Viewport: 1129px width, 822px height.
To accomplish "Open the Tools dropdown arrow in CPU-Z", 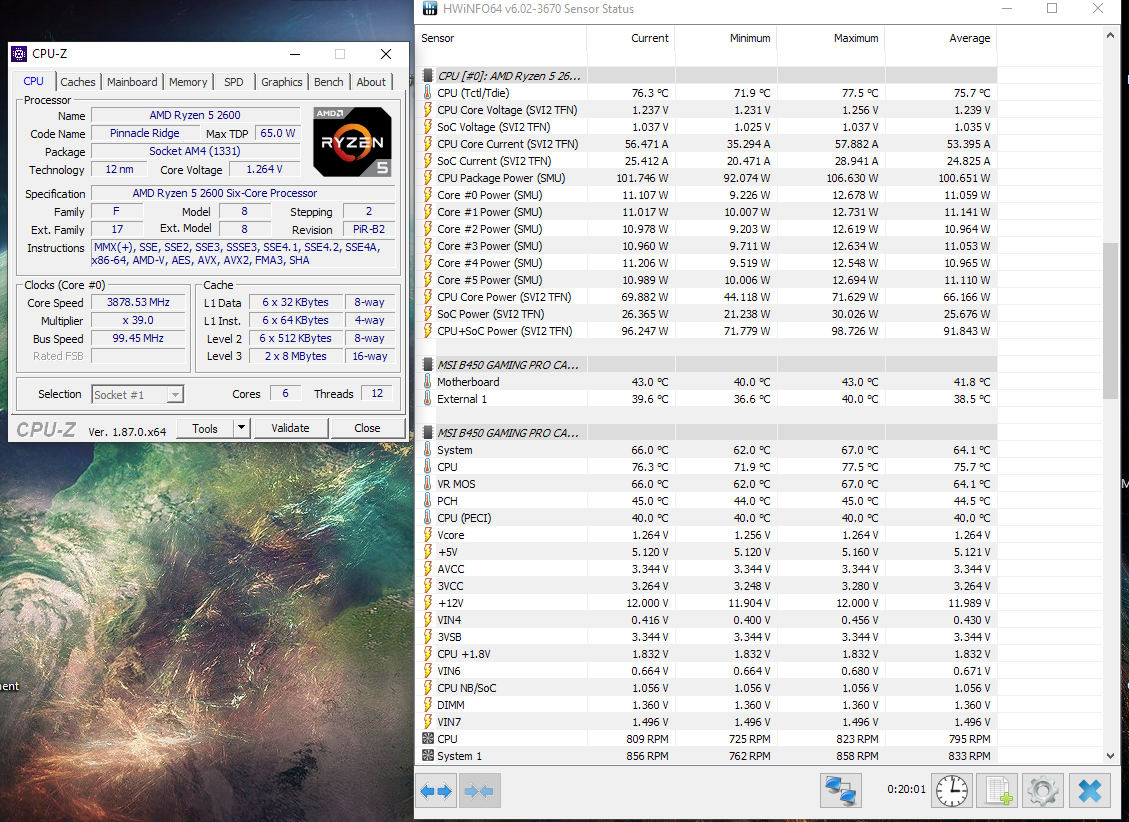I will [242, 428].
